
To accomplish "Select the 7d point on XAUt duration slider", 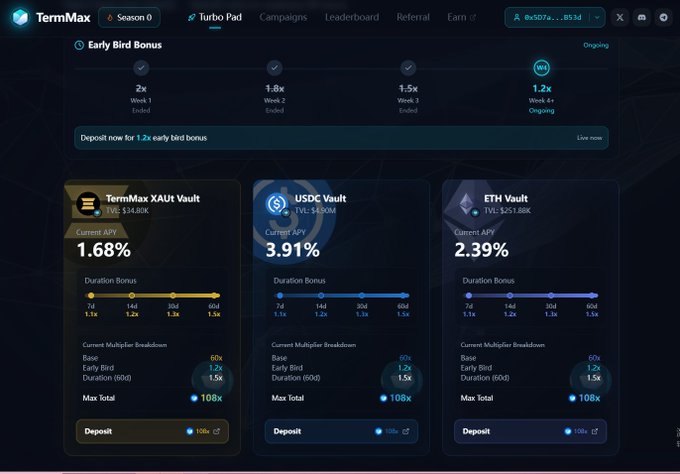I will pos(91,296).
